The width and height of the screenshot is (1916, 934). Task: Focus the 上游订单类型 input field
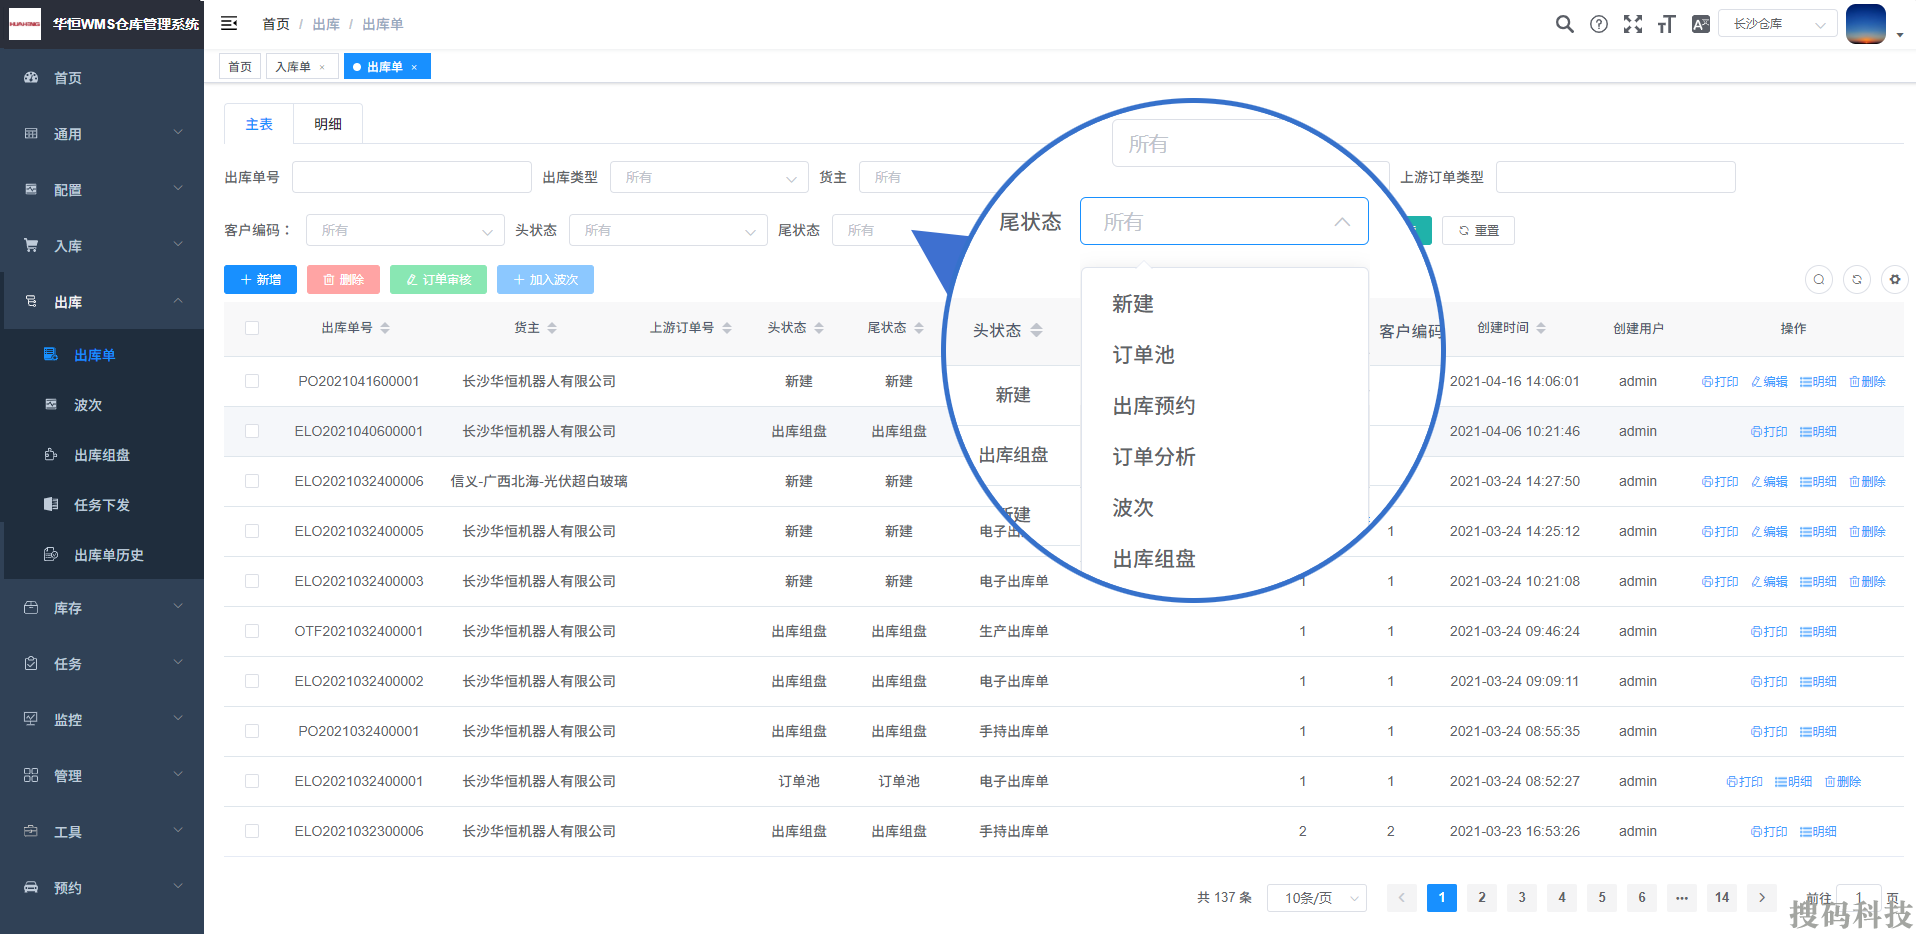(1616, 177)
